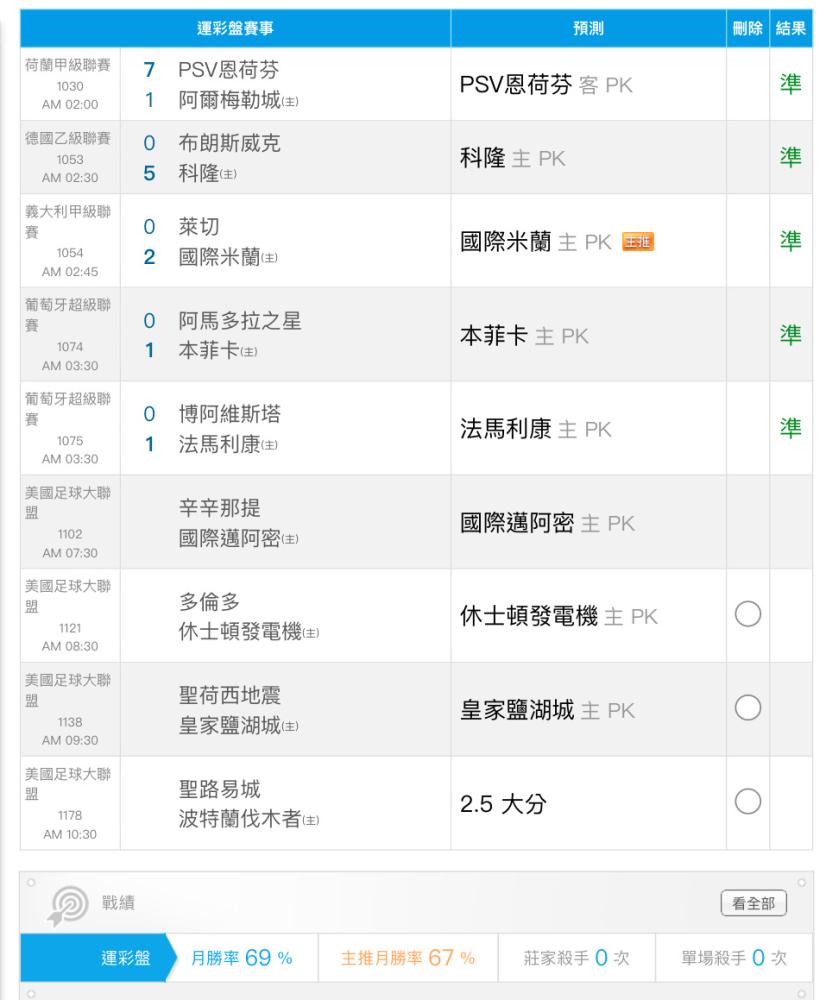Image resolution: width=826 pixels, height=1000 pixels.
Task: Click the 刪除 column header
Action: 748,29
